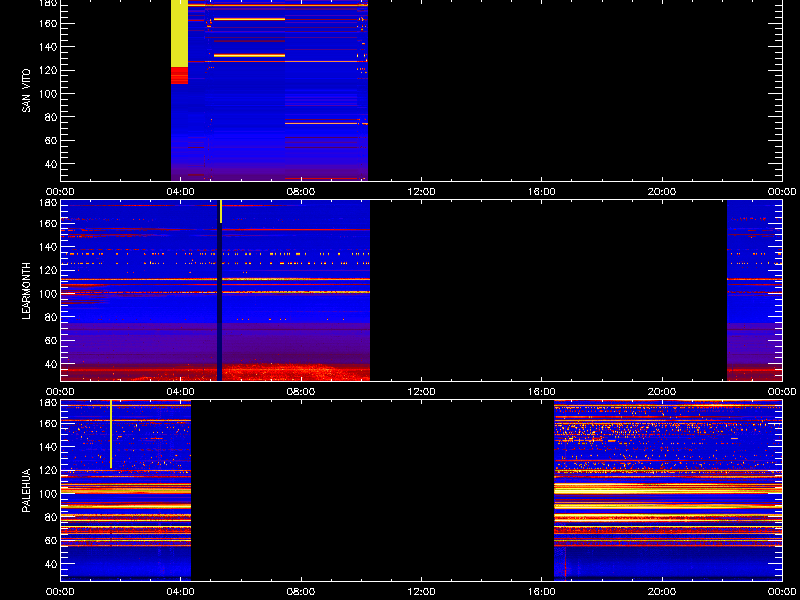Click 08:00 under the Learmonth plot
Viewport: 800px width, 600px height.
[x=301, y=392]
